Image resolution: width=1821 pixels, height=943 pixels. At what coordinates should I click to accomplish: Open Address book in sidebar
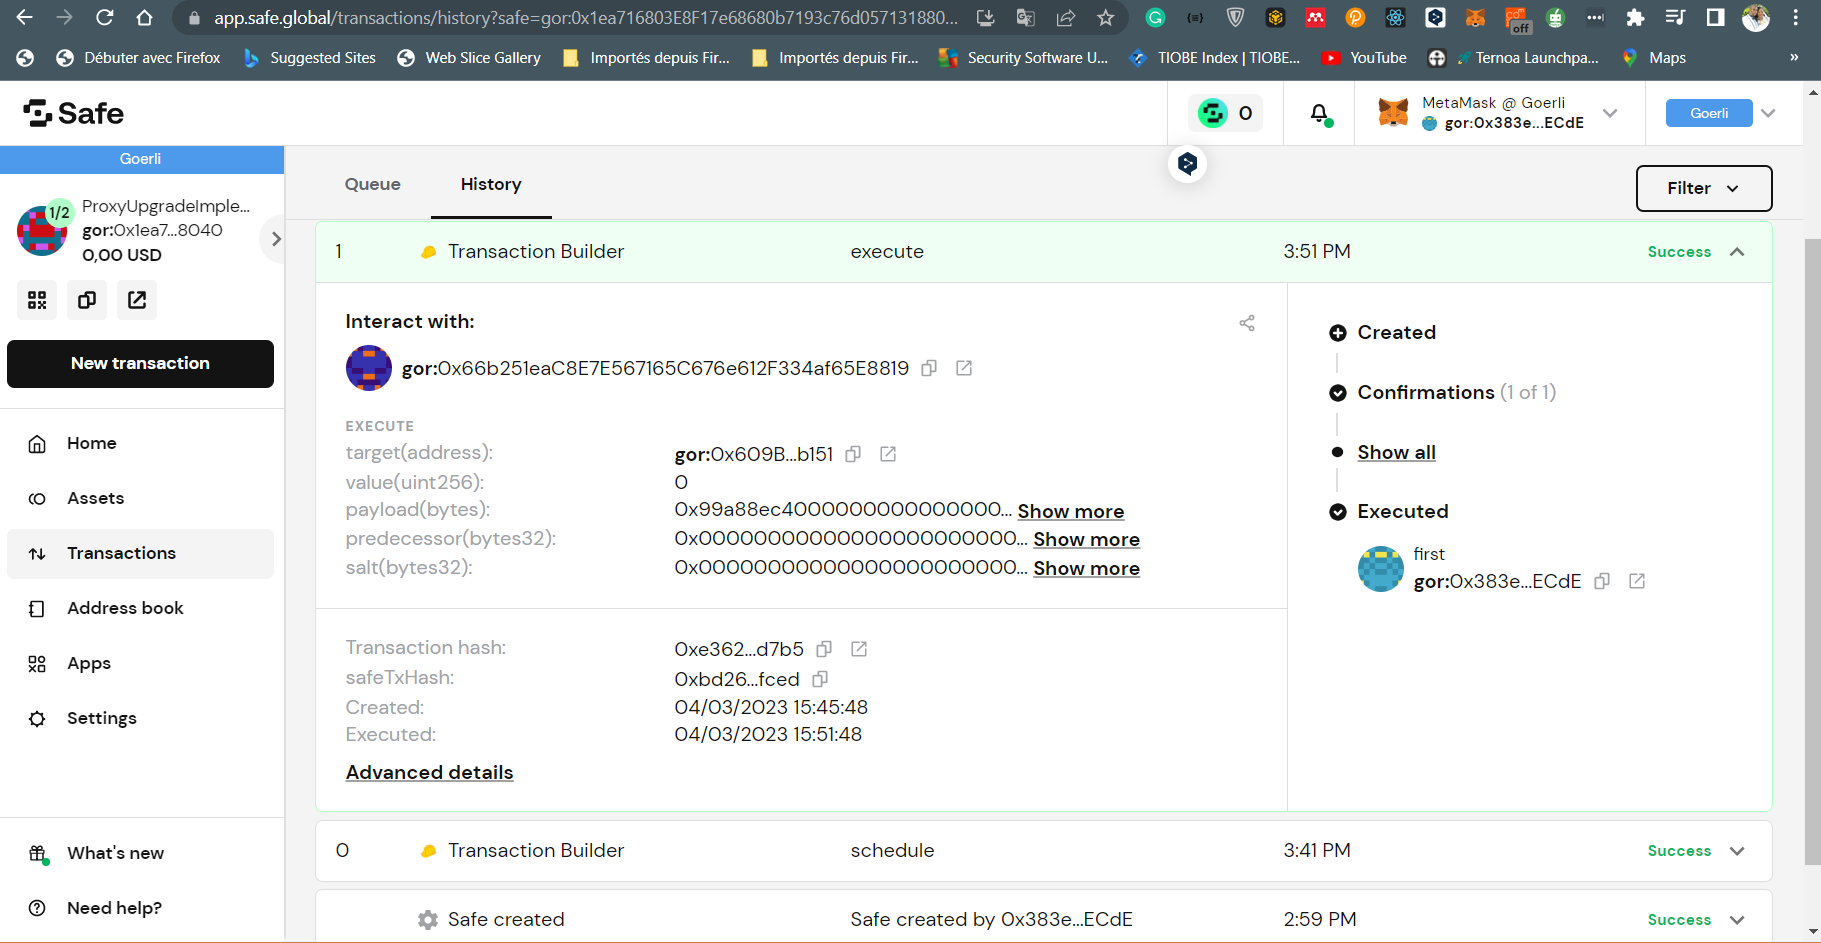[x=140, y=608]
